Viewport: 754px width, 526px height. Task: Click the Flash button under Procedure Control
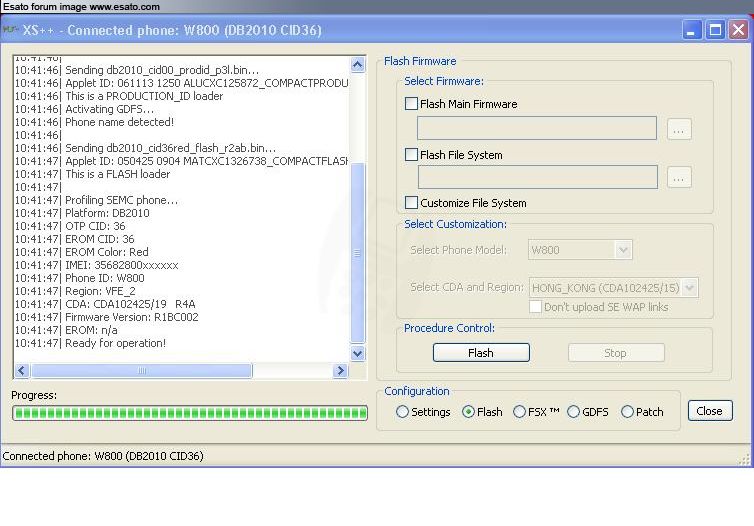tap(481, 352)
